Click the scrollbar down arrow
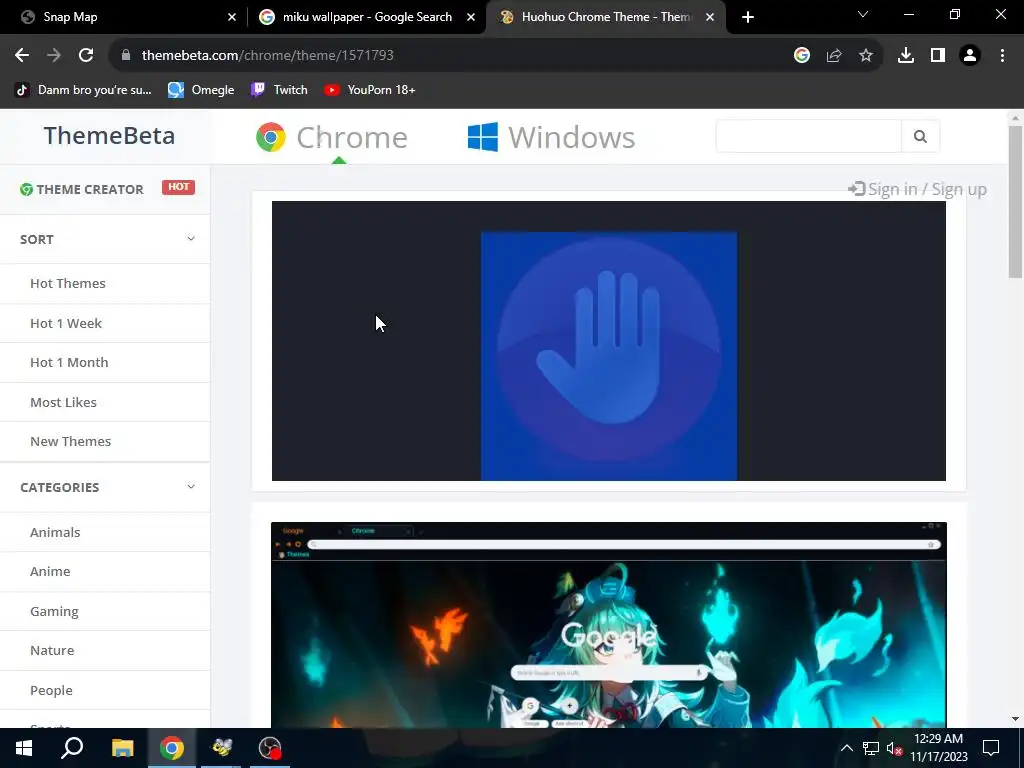This screenshot has width=1024, height=768. (1015, 719)
